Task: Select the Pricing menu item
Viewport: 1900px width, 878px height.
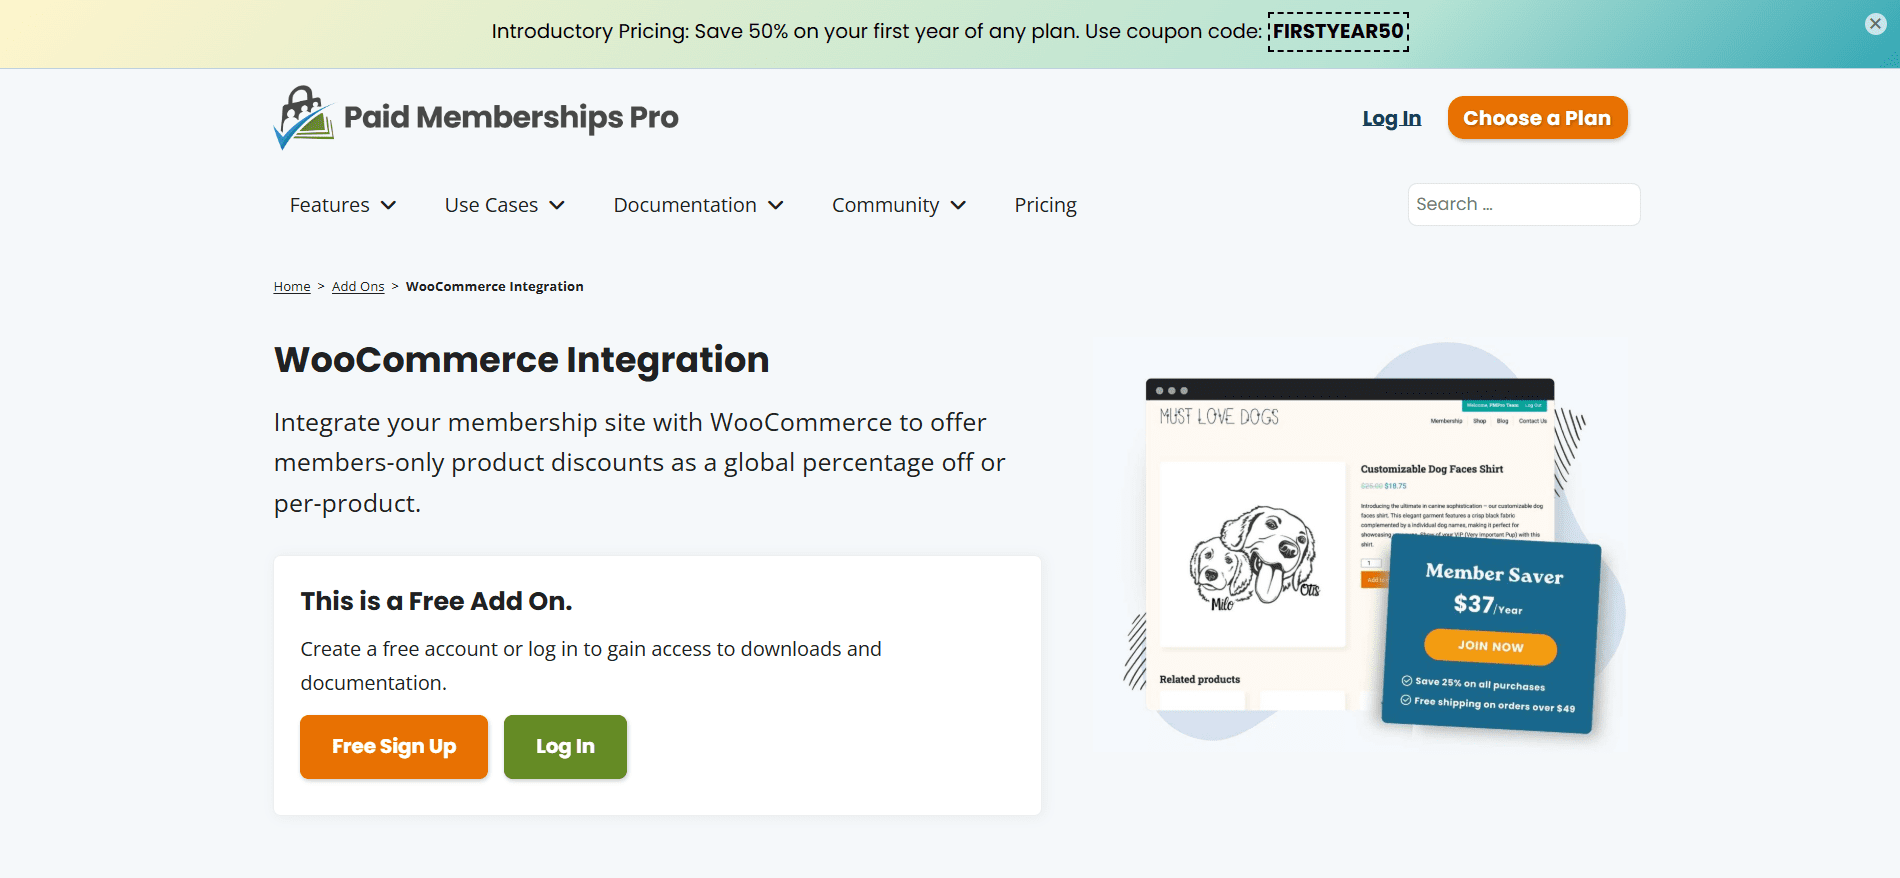Action: click(1045, 205)
